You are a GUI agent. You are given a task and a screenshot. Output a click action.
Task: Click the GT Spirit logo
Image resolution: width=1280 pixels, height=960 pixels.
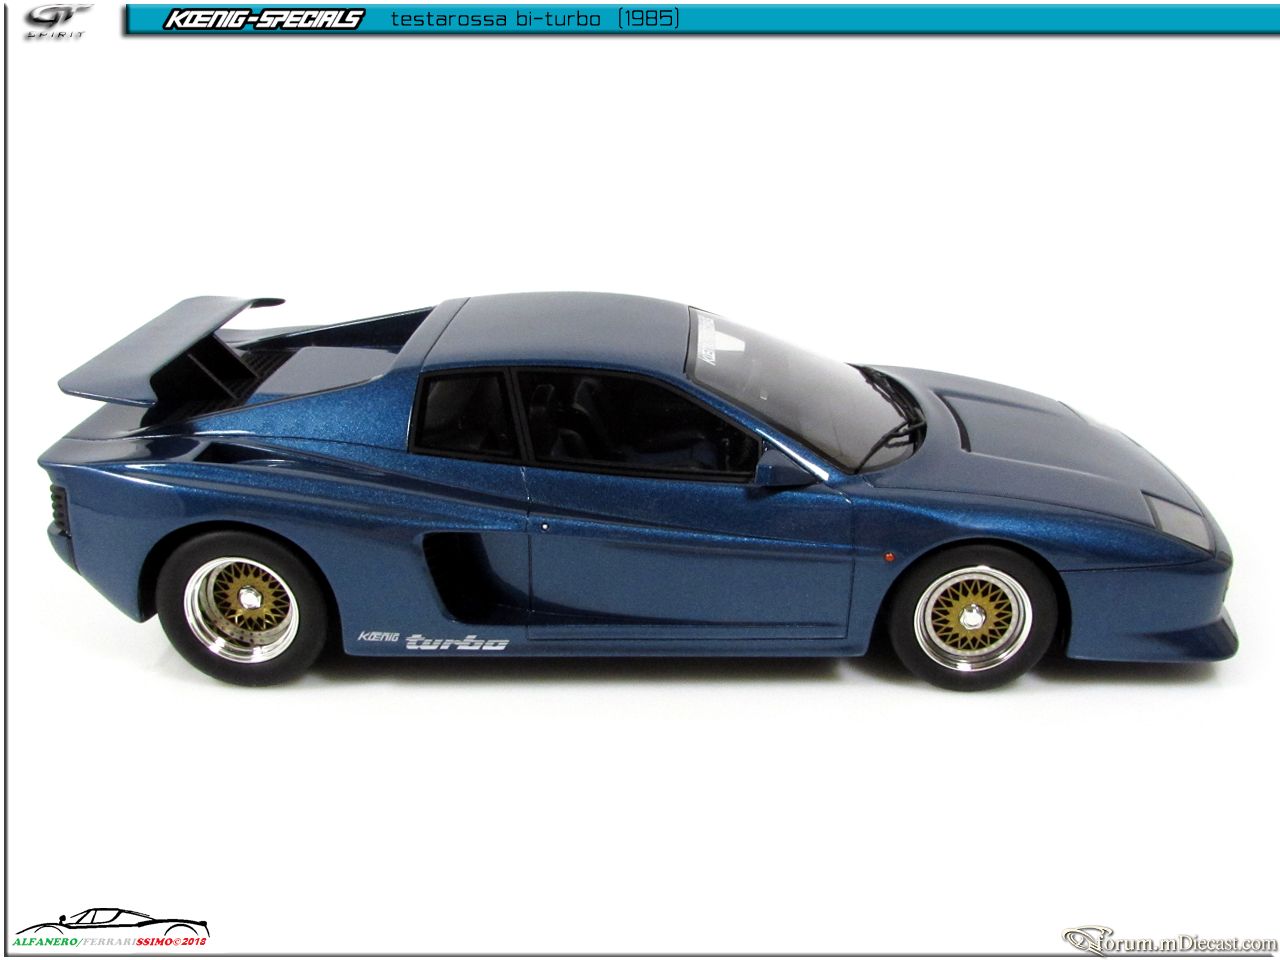click(57, 21)
